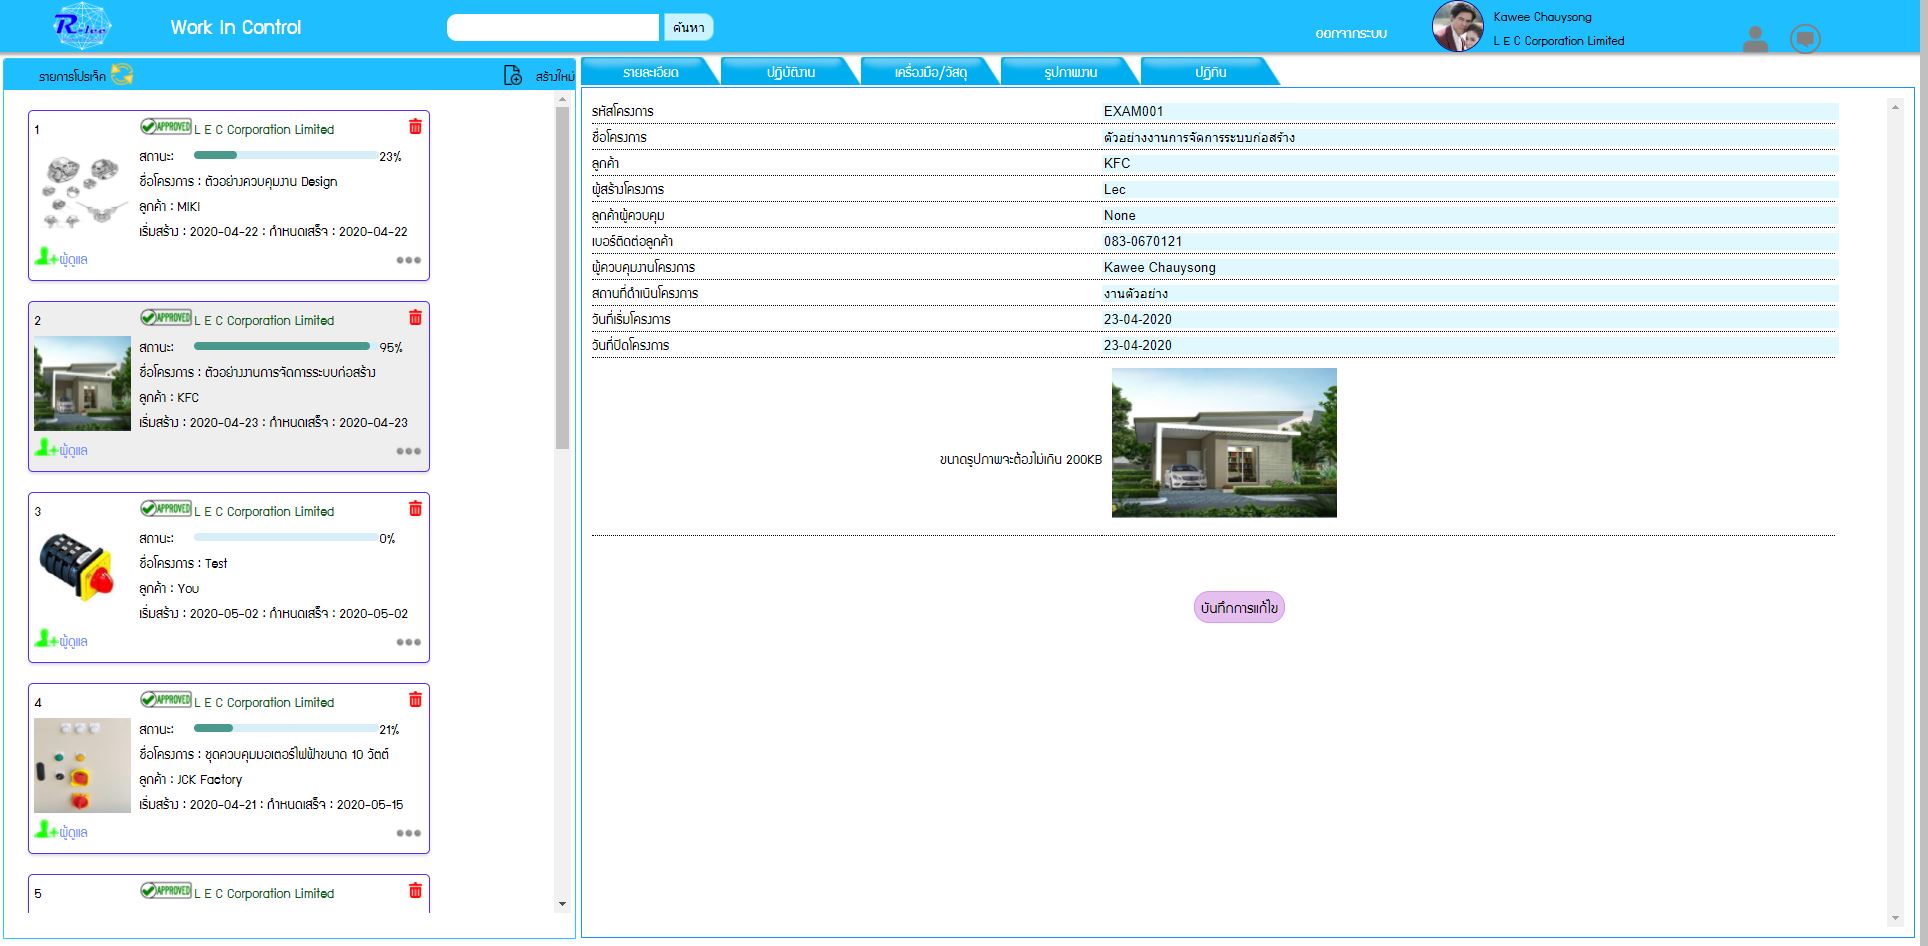
Task: Add a supervisor to project 2
Action: [x=61, y=449]
